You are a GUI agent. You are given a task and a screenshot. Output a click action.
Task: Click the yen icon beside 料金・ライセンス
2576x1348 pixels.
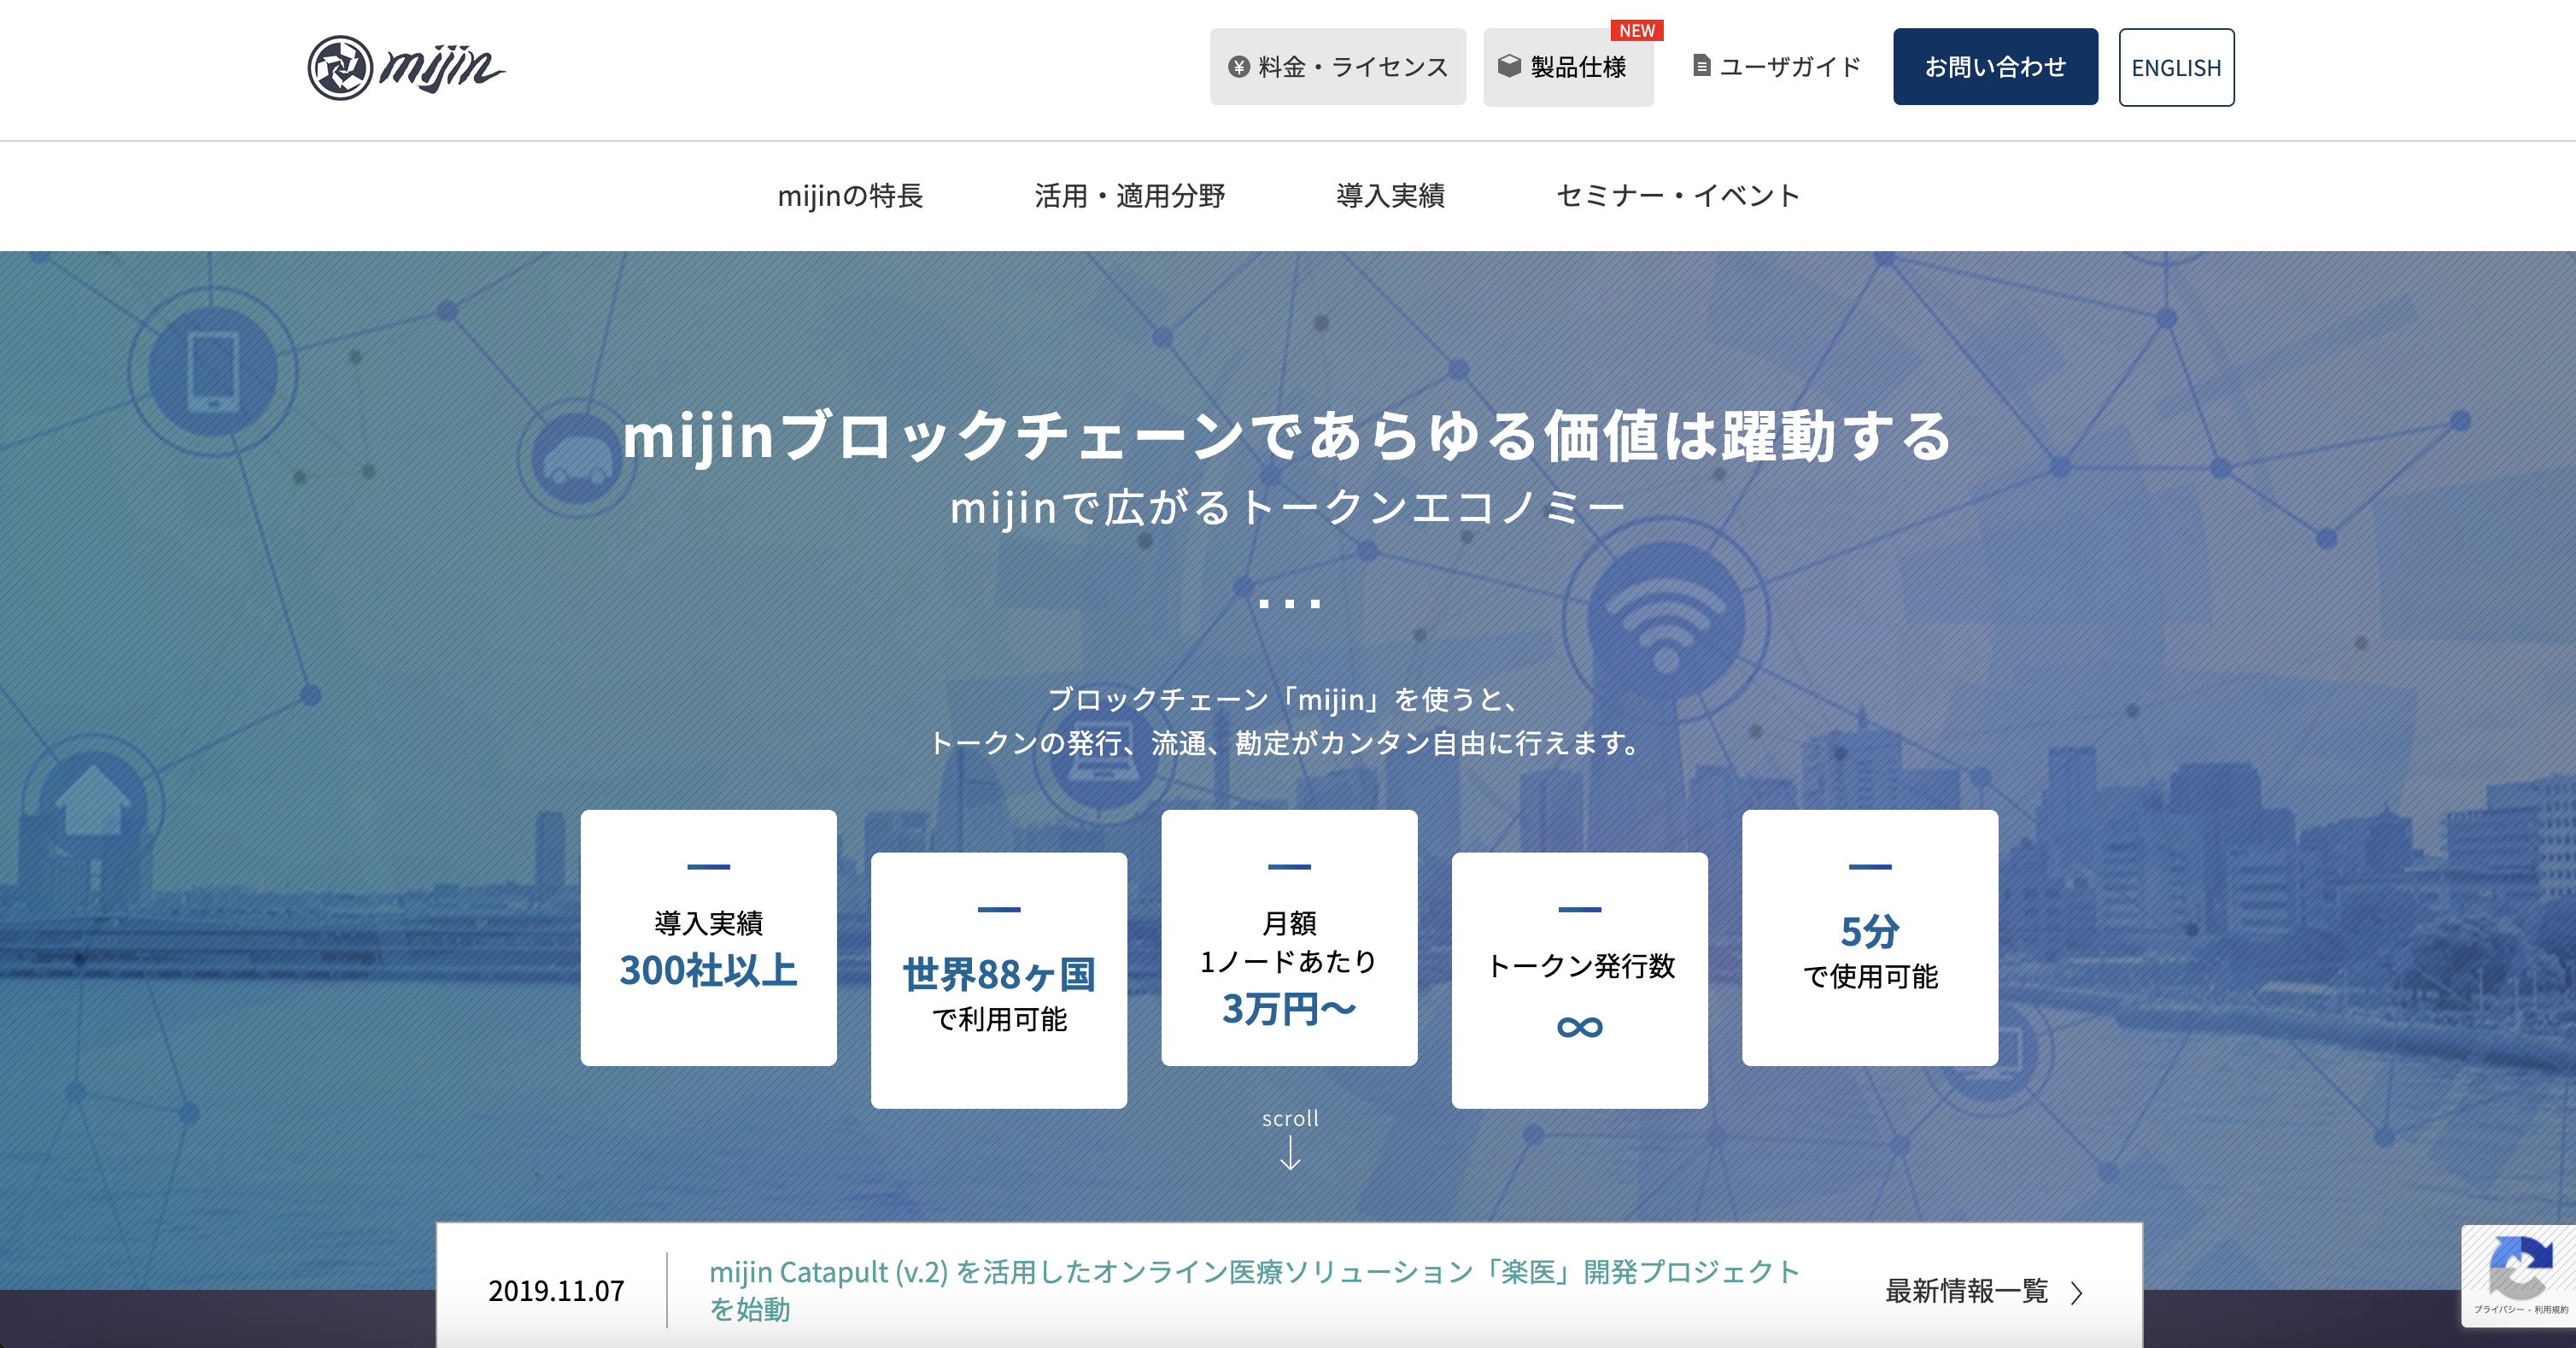tap(1239, 67)
